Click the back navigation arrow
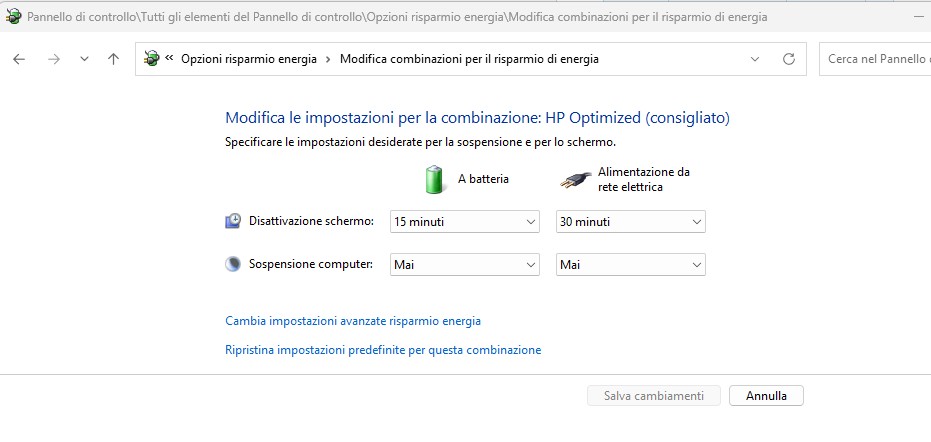 pyautogui.click(x=19, y=59)
